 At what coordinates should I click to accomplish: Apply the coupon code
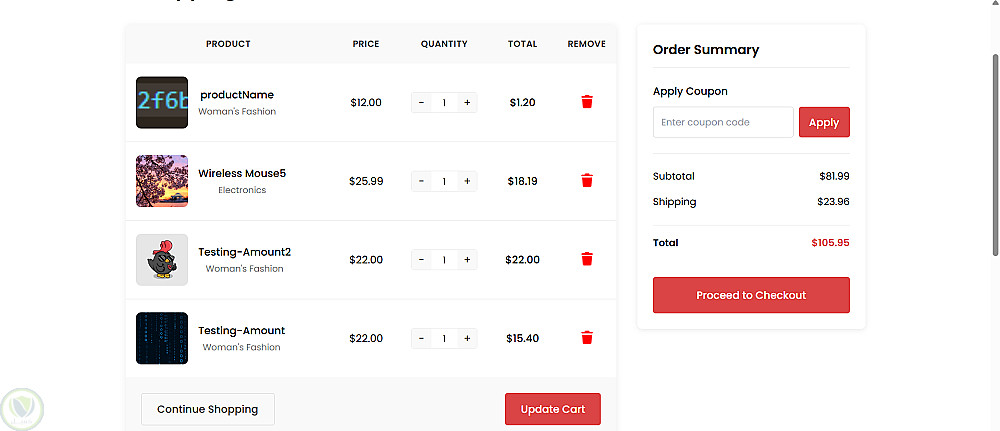coord(824,122)
